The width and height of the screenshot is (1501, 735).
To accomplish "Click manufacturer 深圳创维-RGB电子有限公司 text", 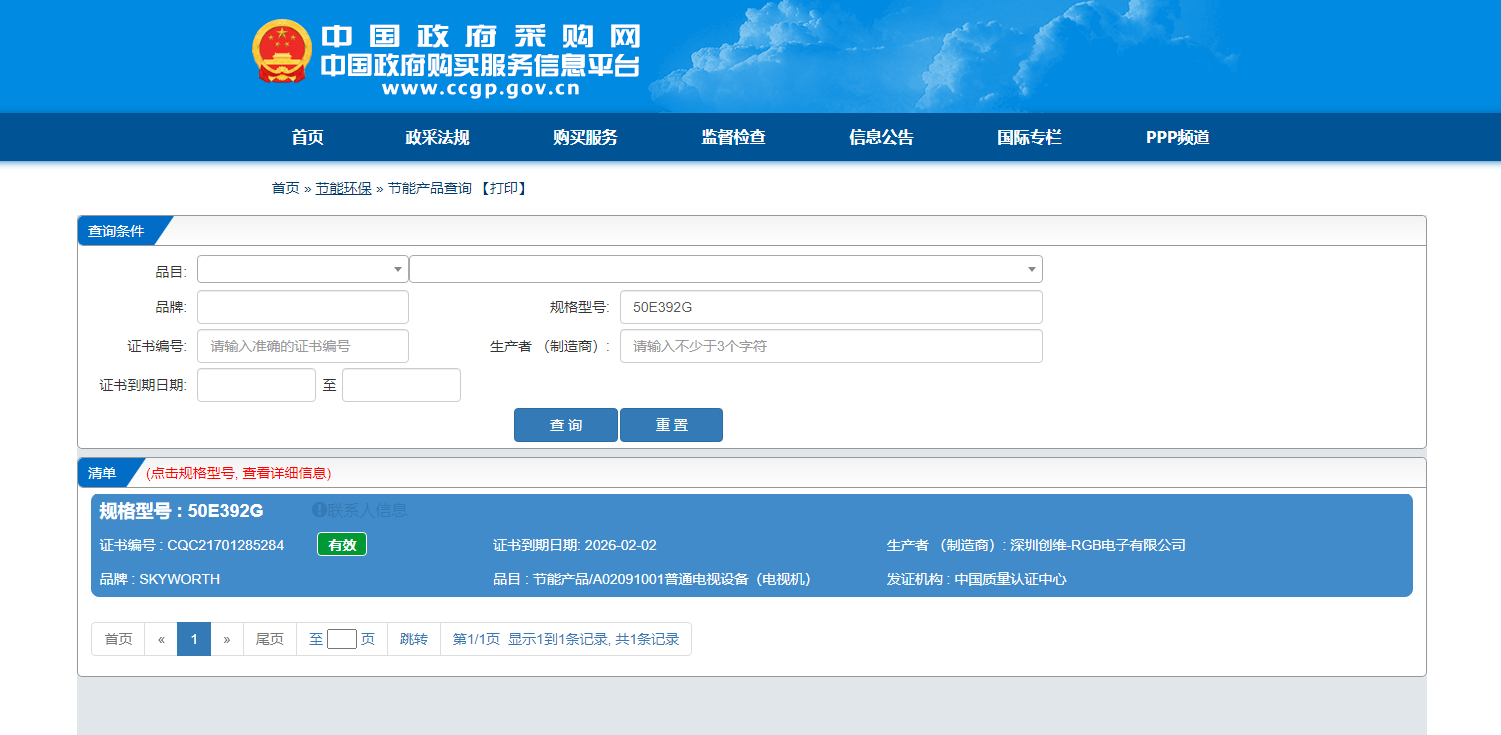I will 1098,545.
